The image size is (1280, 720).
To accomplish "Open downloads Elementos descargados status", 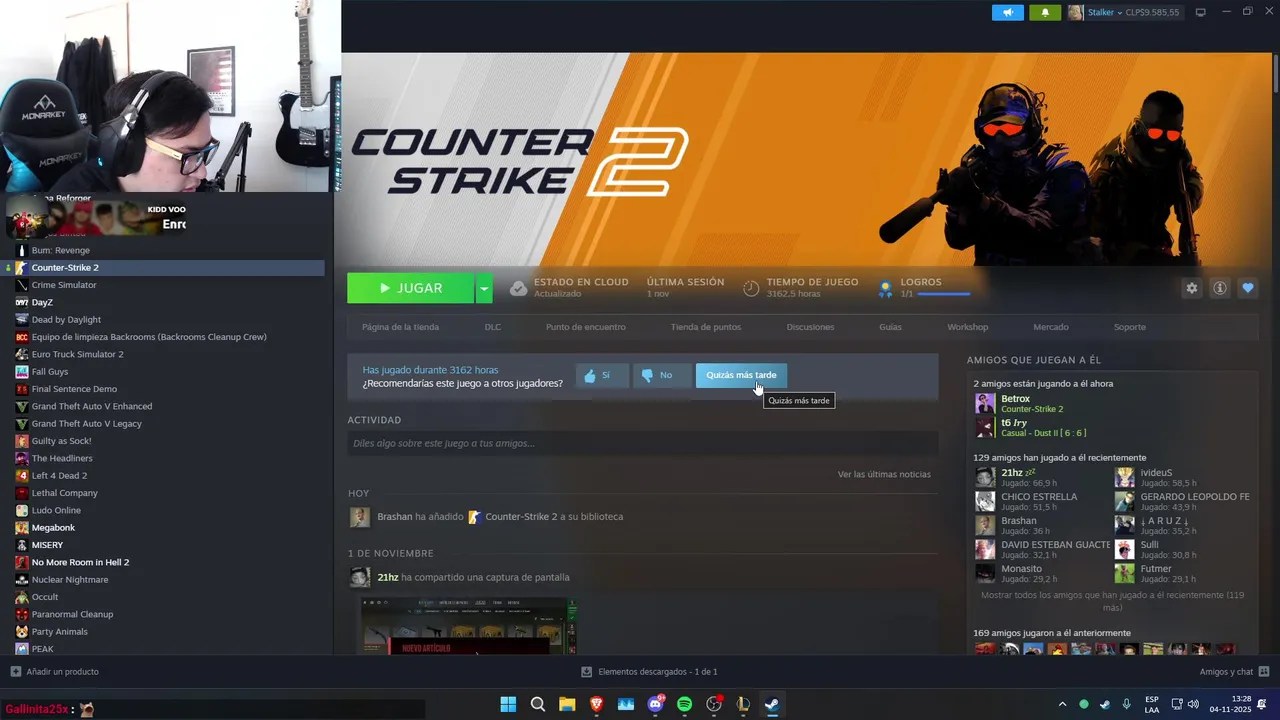I will (x=650, y=672).
